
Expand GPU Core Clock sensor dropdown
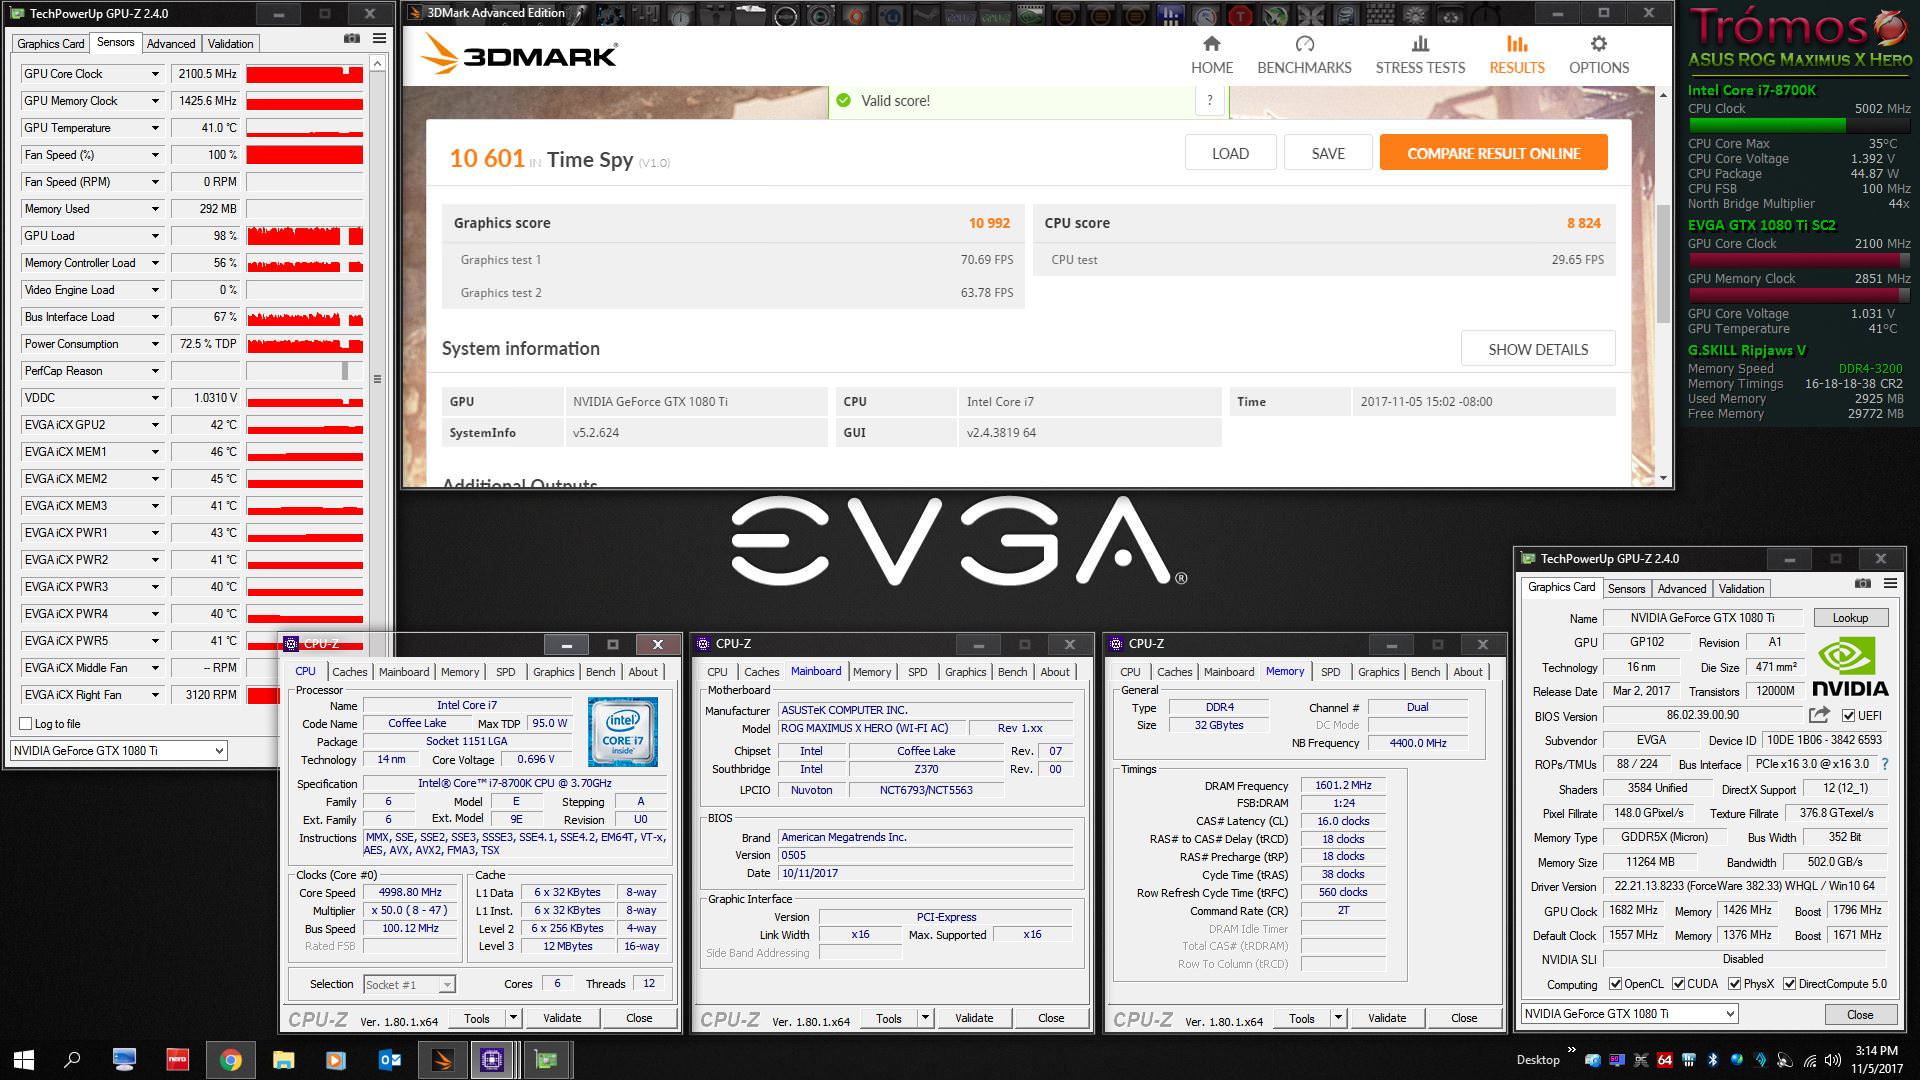155,74
